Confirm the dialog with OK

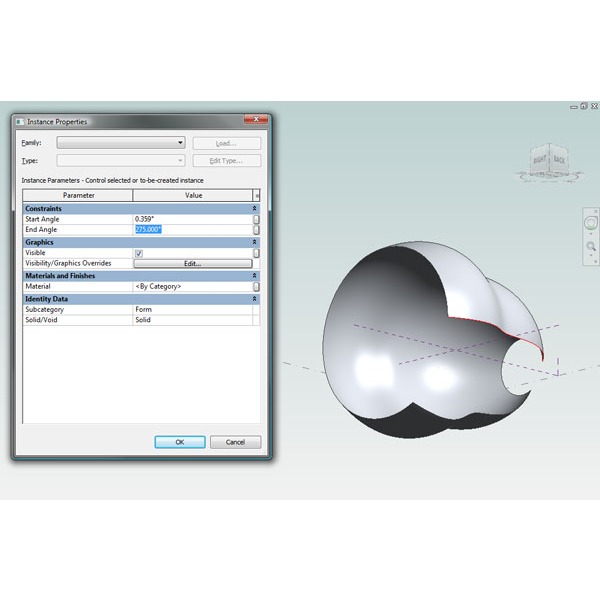click(180, 442)
